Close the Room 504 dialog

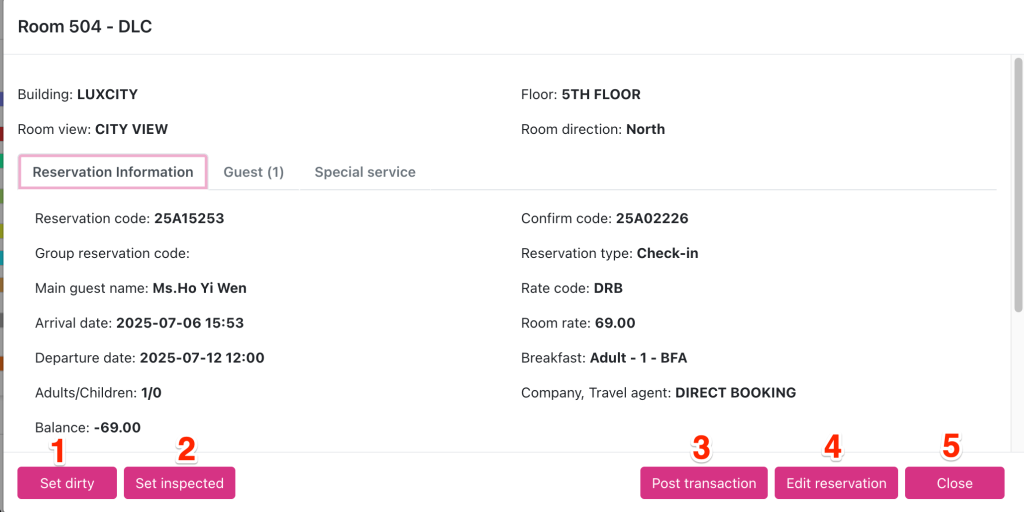[954, 483]
